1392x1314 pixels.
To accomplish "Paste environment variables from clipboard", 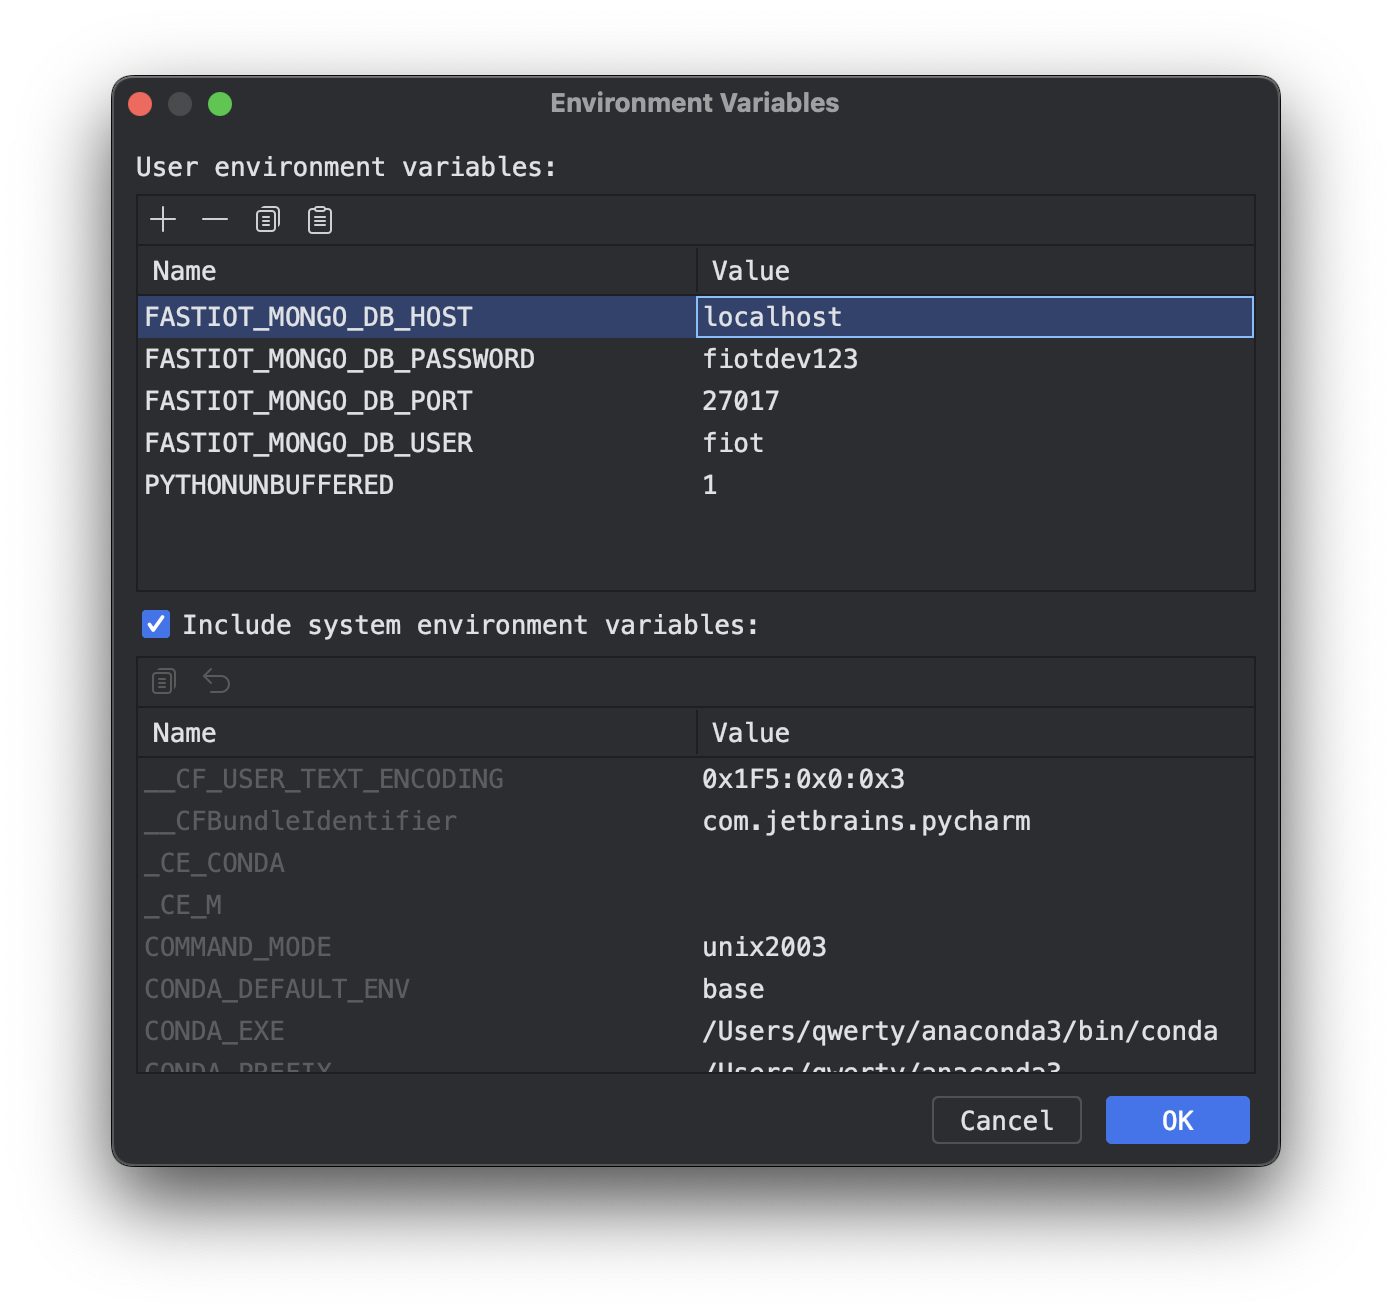I will coord(320,220).
